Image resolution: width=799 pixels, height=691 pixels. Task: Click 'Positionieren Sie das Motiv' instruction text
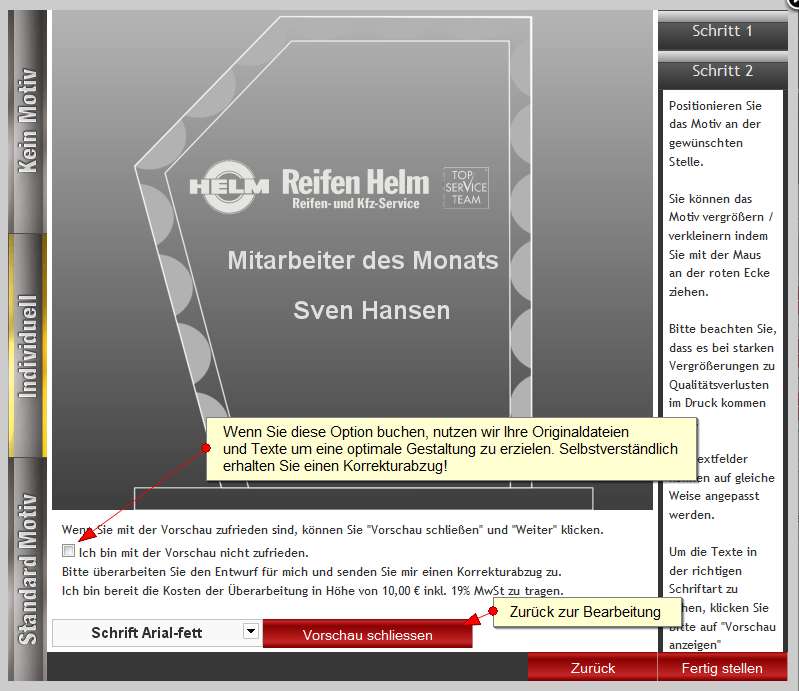point(715,134)
